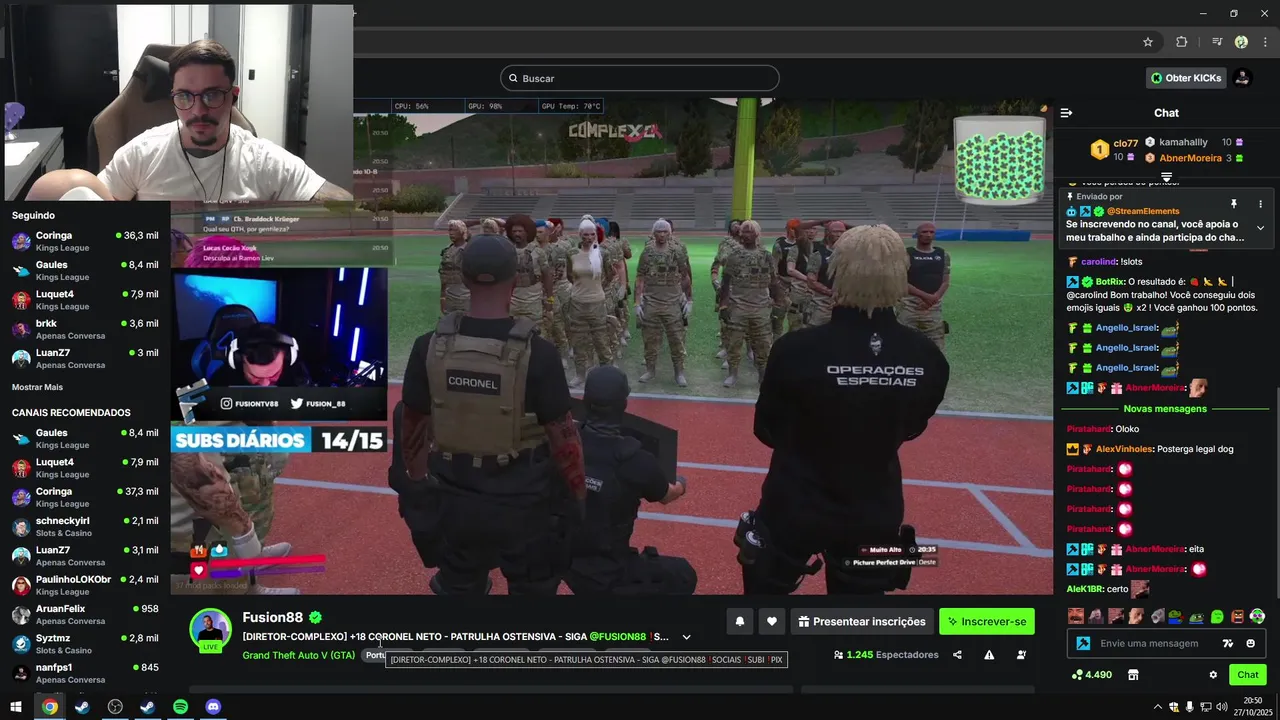Click AlexVinholes username in chat
Screen dimensions: 1280x720
1123,449
